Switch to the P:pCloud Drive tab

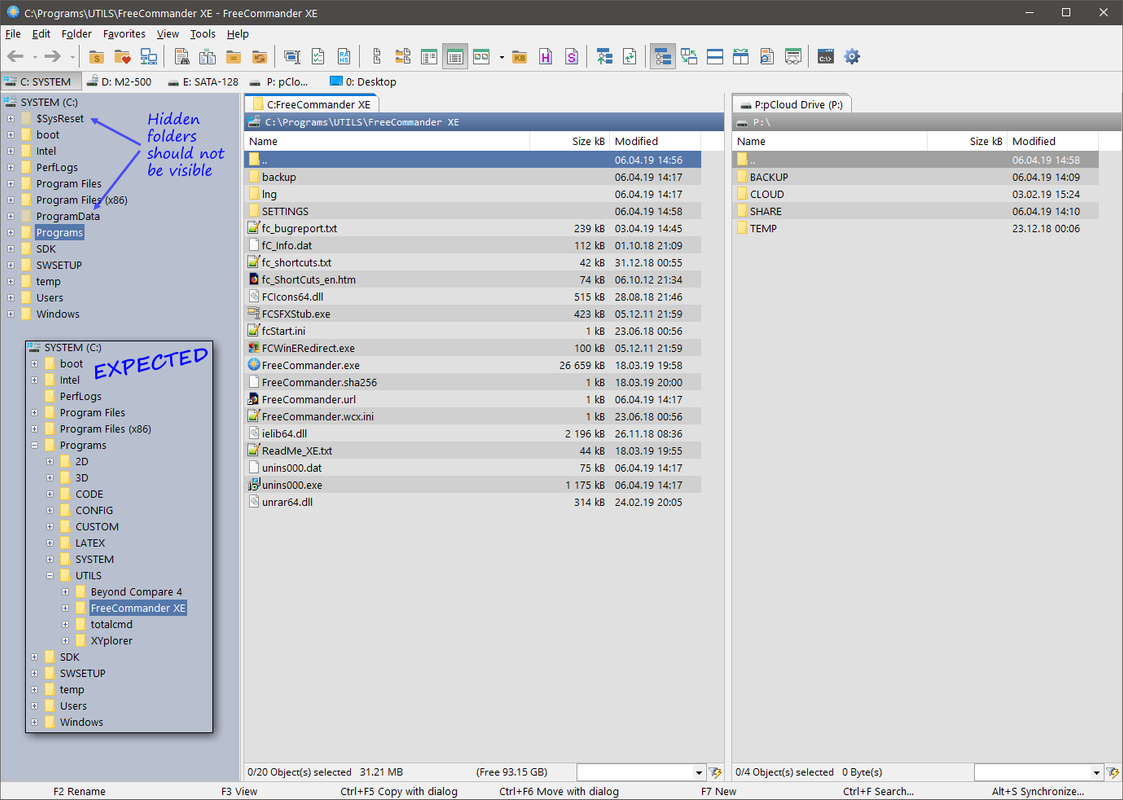tap(791, 105)
